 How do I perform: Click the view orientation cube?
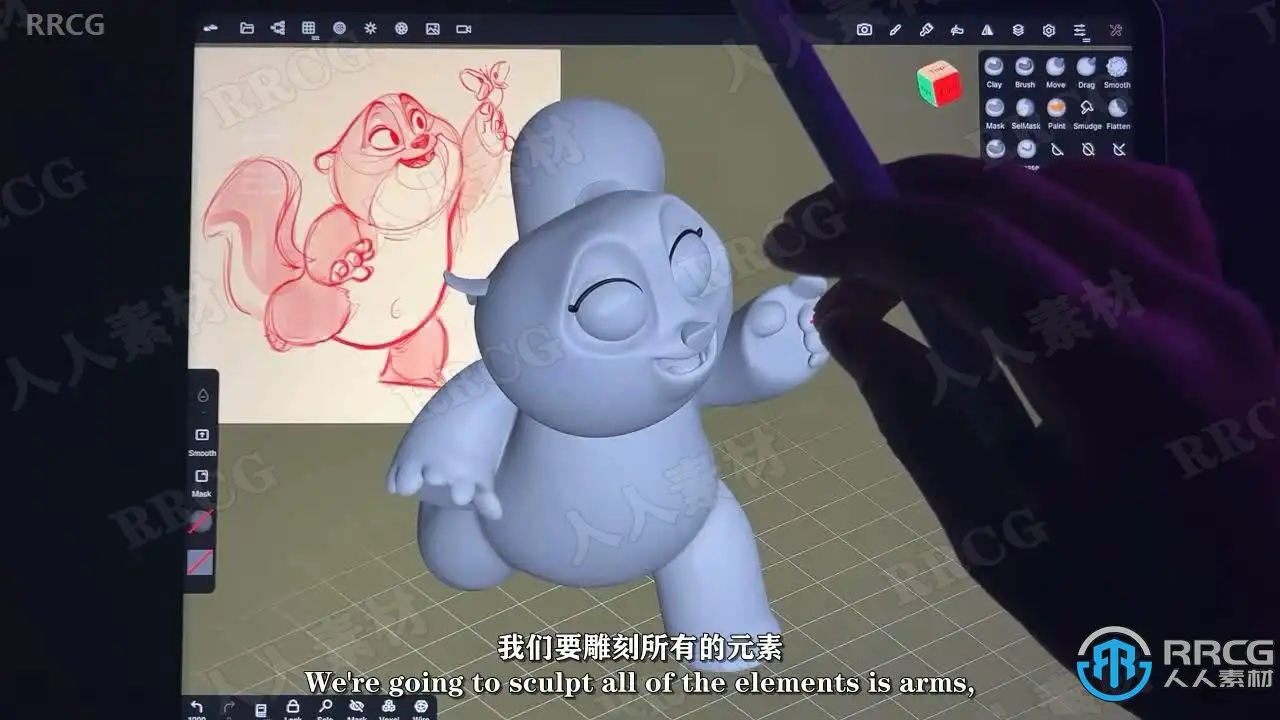(x=937, y=84)
